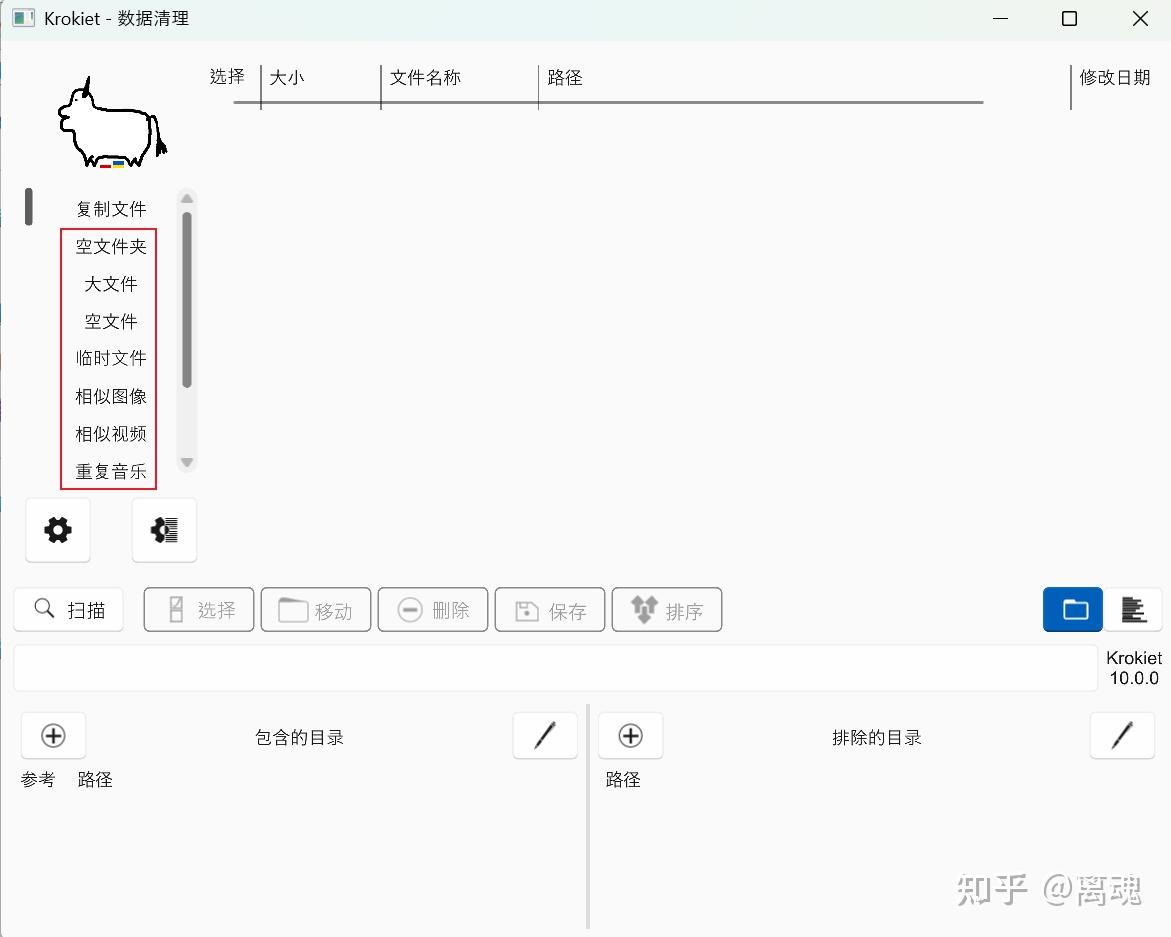This screenshot has width=1171, height=937.
Task: Add an excluded directory with plus icon
Action: coord(630,736)
